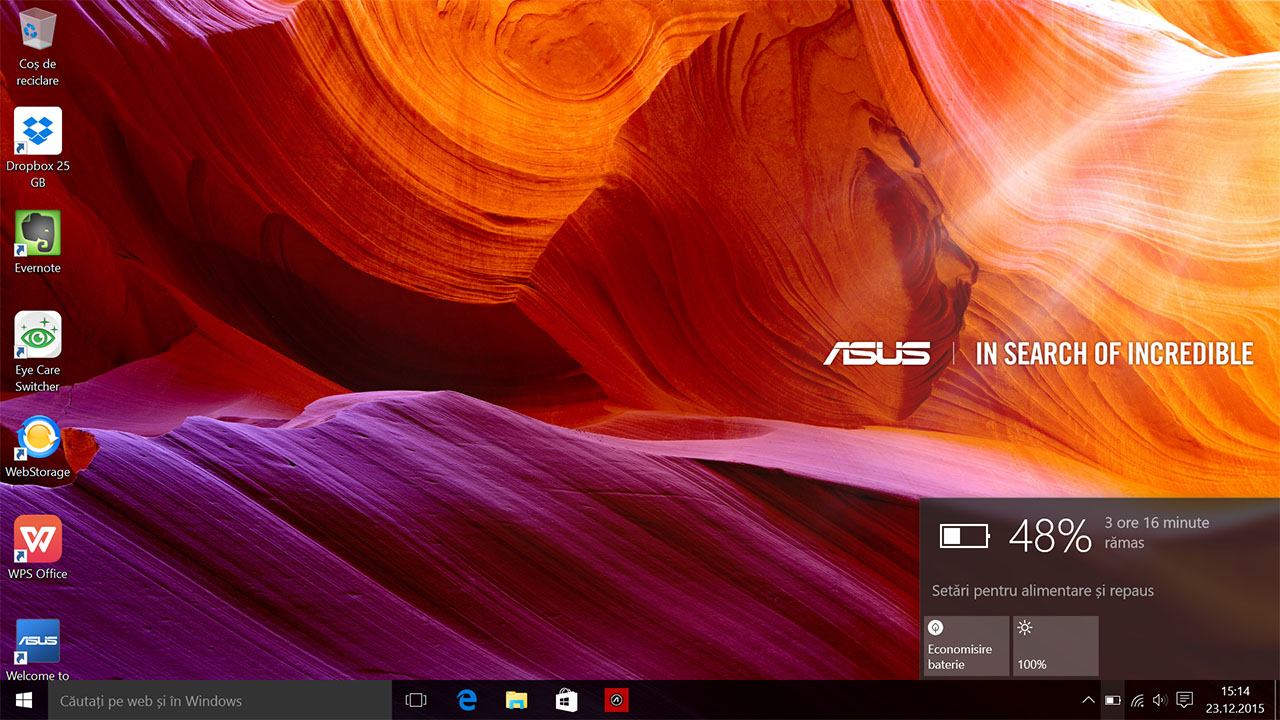
Task: Open the Windows Store taskbar icon
Action: (566, 700)
